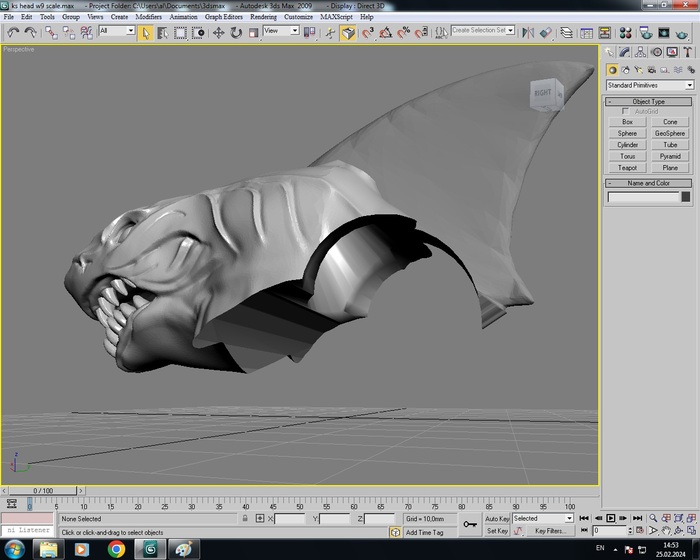Toggle the selection lock icon
Image resolution: width=700 pixels, height=560 pixels.
tap(245, 519)
